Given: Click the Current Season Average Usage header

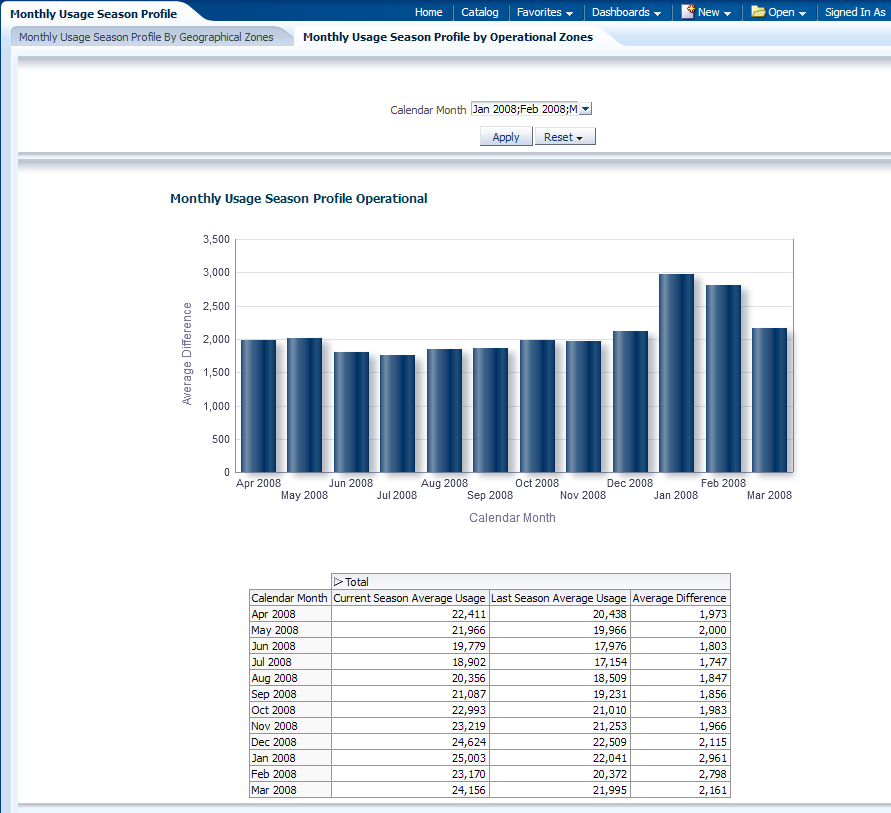Looking at the screenshot, I should (x=409, y=598).
